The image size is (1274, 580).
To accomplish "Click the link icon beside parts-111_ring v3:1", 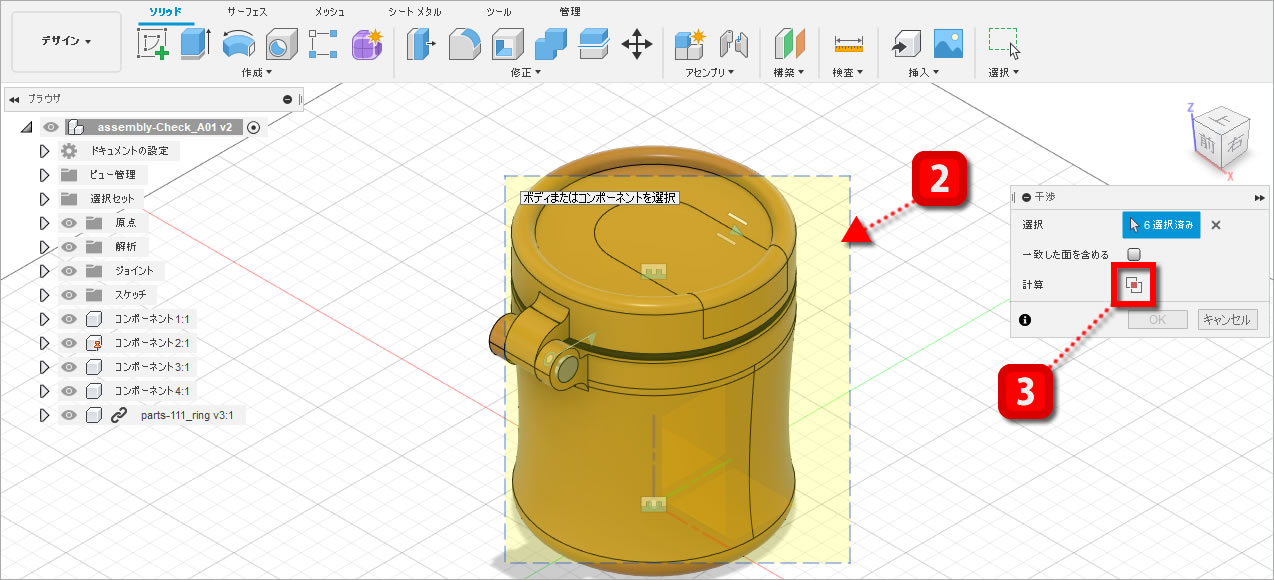I will 118,415.
